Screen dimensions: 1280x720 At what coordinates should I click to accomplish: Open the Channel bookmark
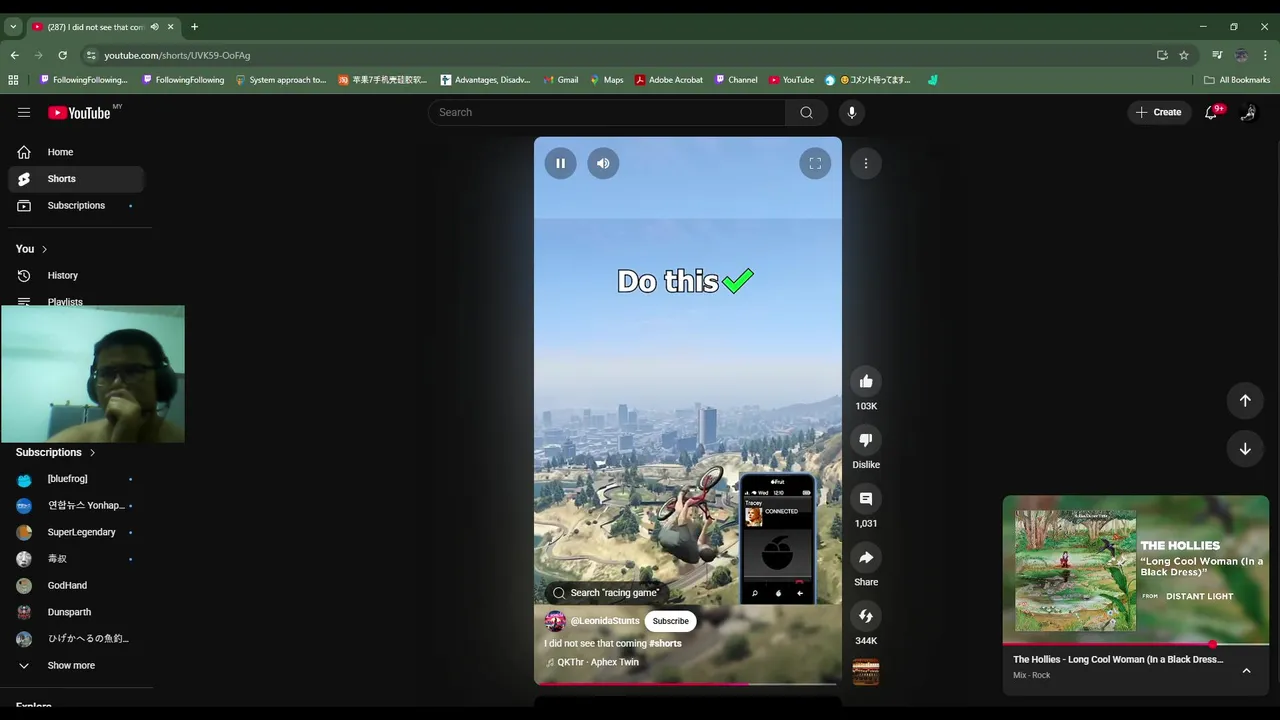click(x=736, y=80)
